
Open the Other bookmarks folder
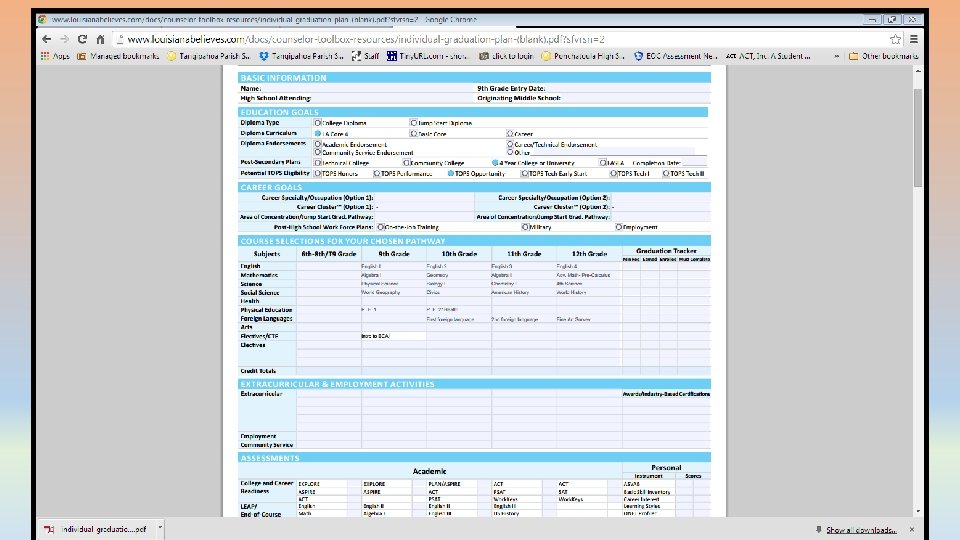coord(883,56)
